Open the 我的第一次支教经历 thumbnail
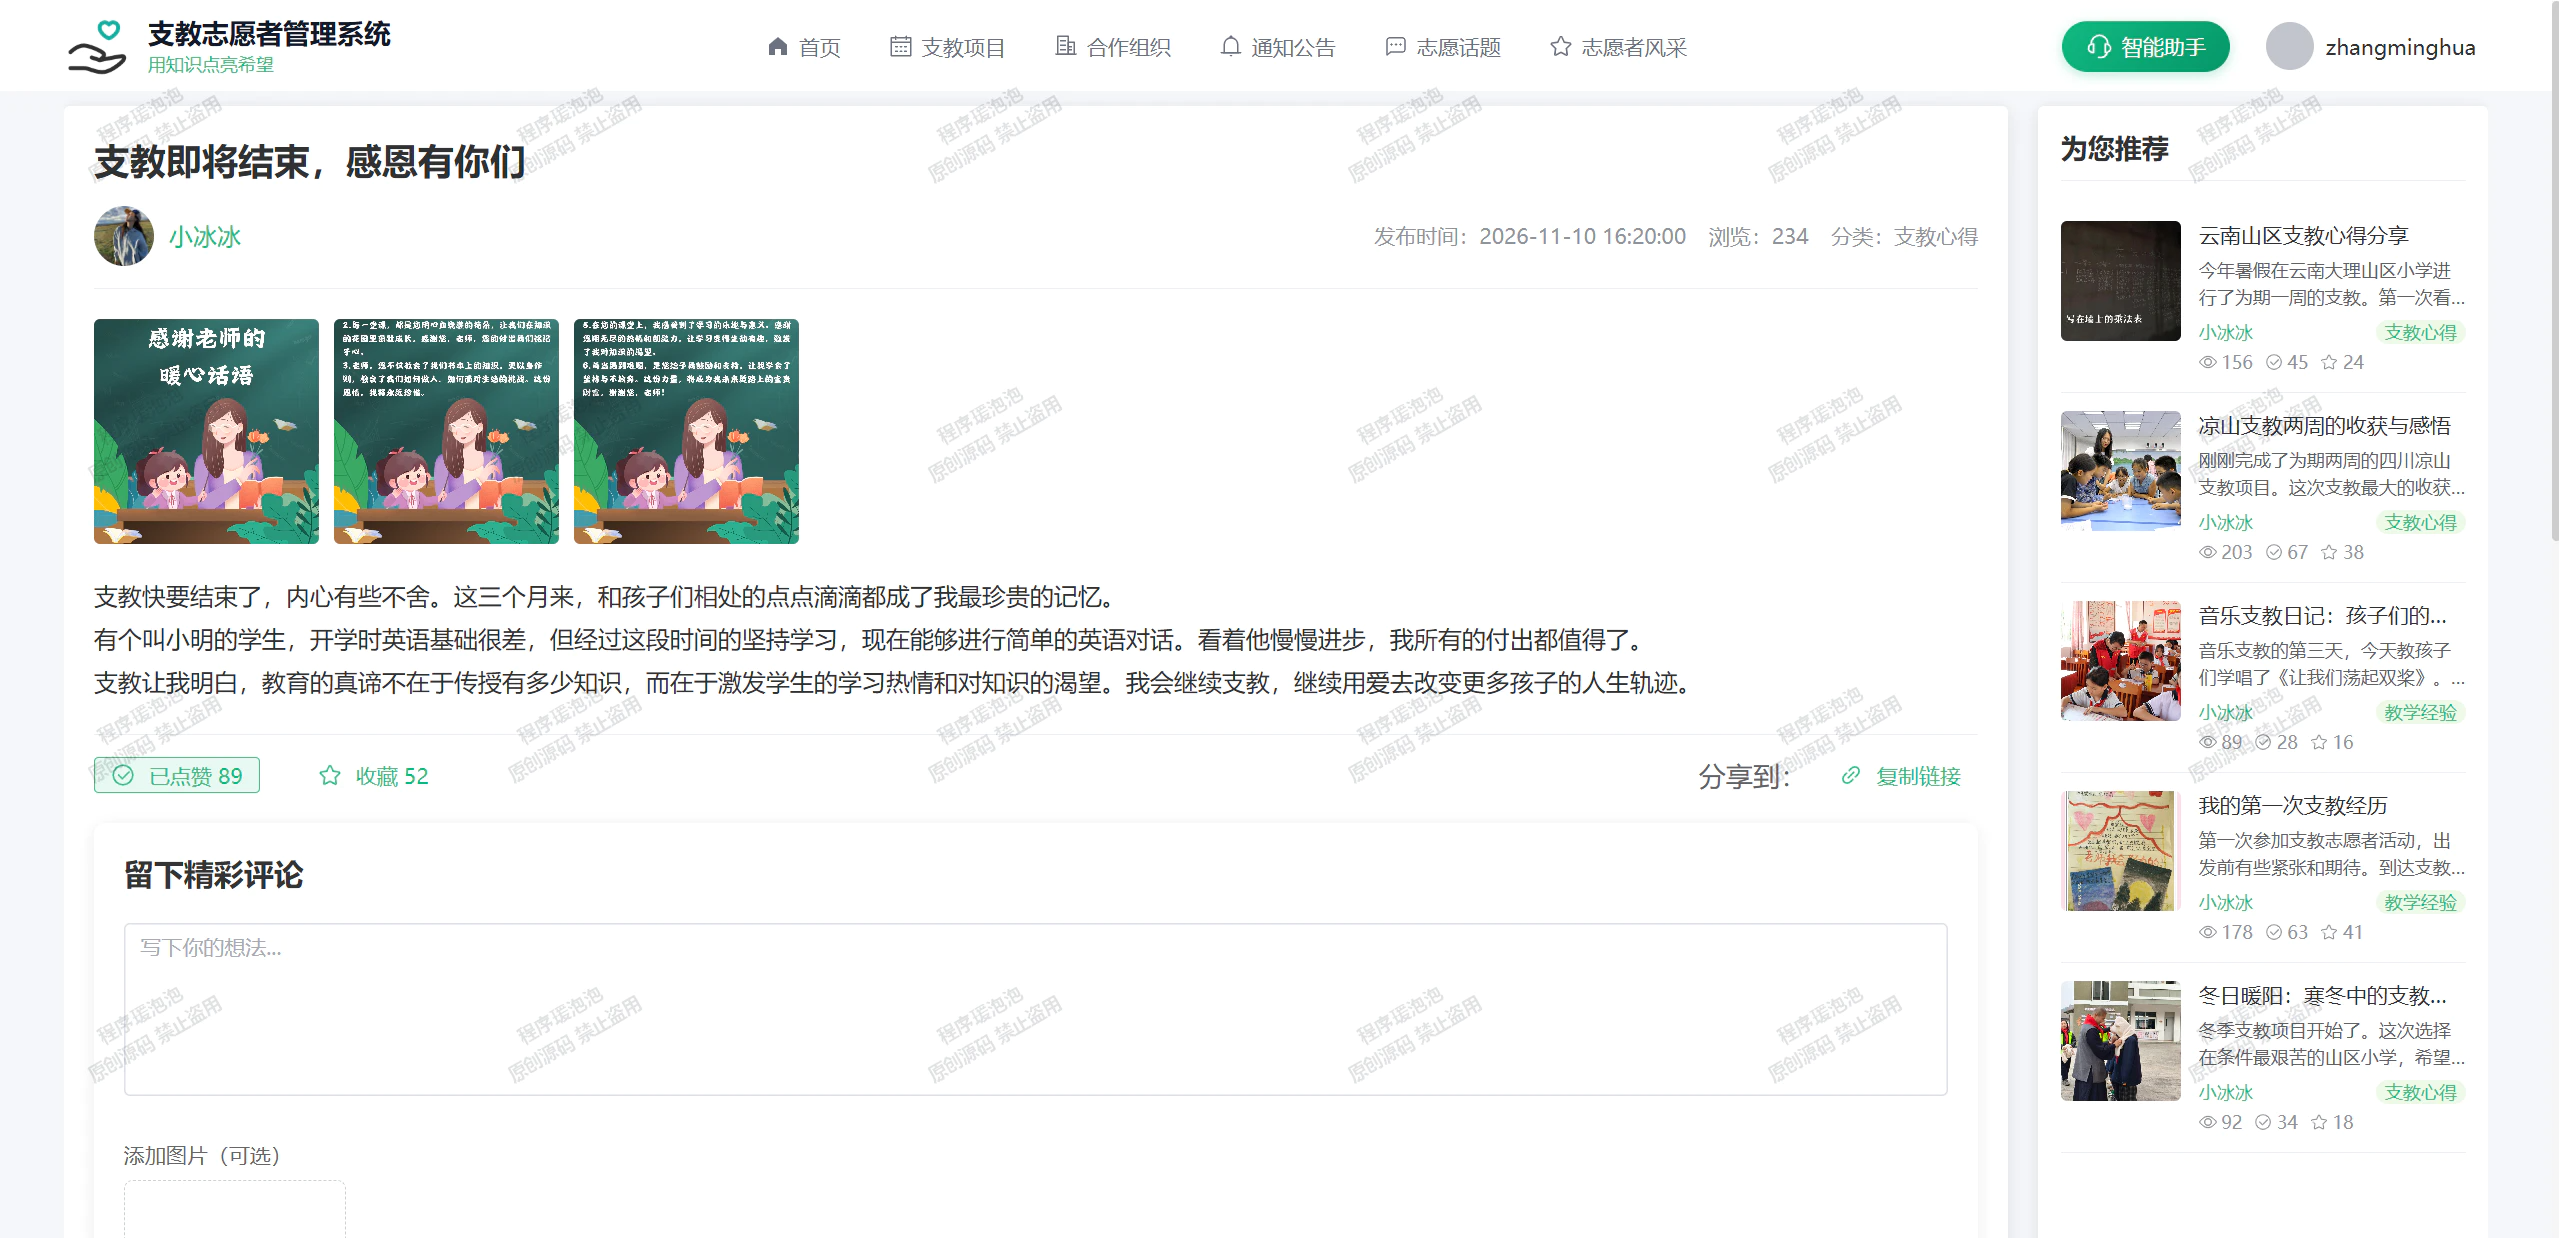 [x=2121, y=851]
